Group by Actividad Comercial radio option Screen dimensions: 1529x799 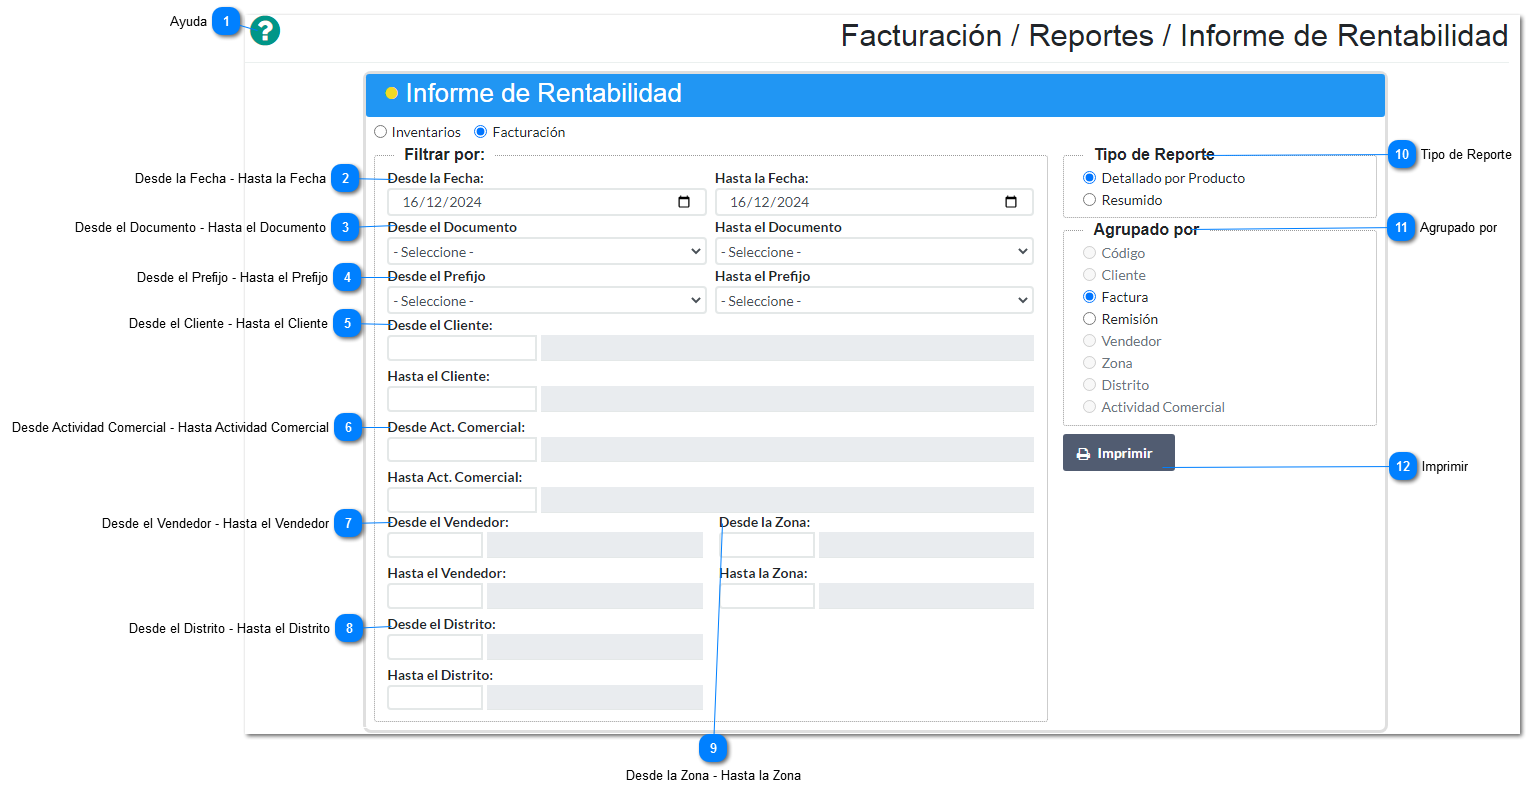tap(1089, 407)
